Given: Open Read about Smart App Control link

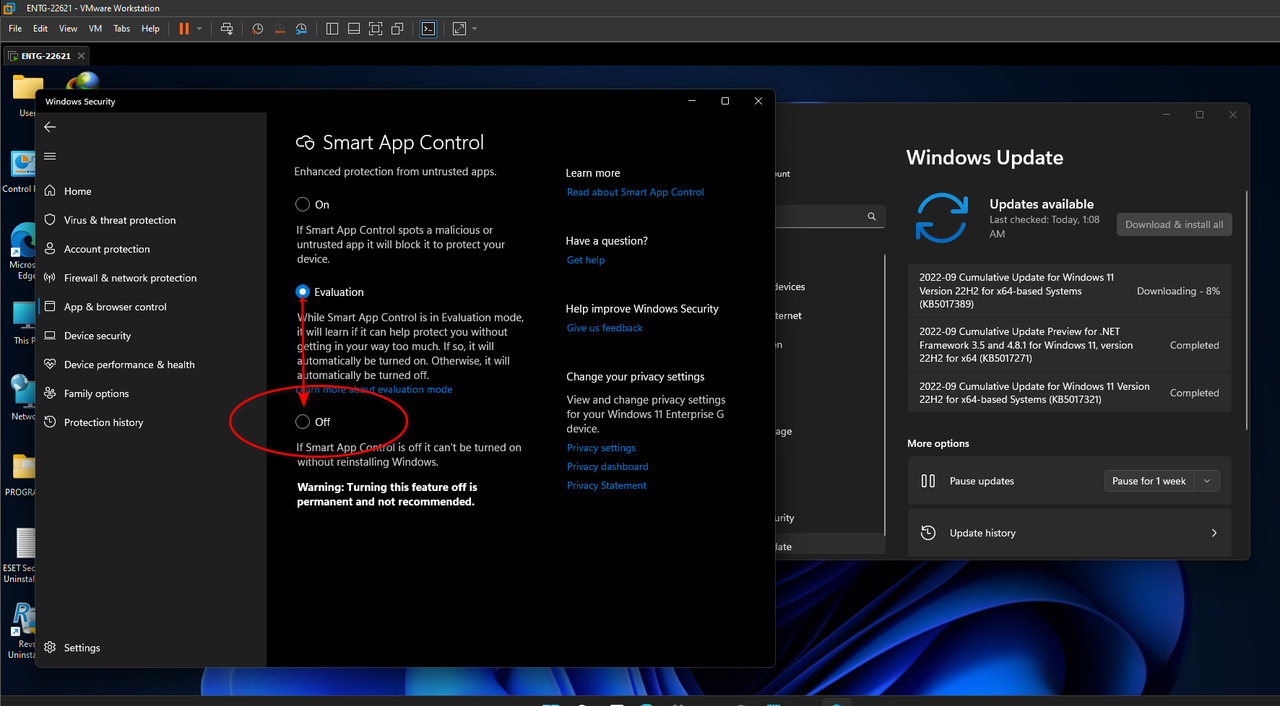Looking at the screenshot, I should pyautogui.click(x=635, y=192).
